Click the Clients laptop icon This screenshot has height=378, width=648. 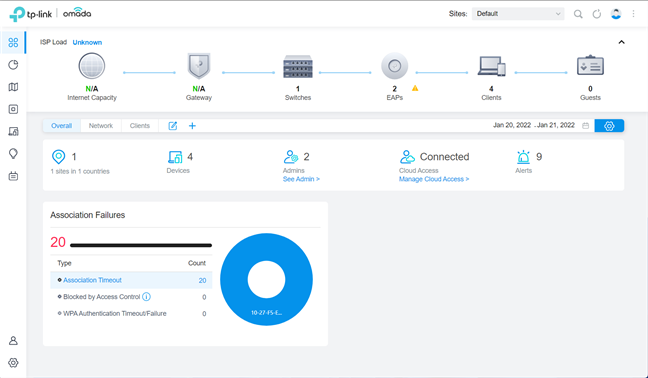point(491,66)
